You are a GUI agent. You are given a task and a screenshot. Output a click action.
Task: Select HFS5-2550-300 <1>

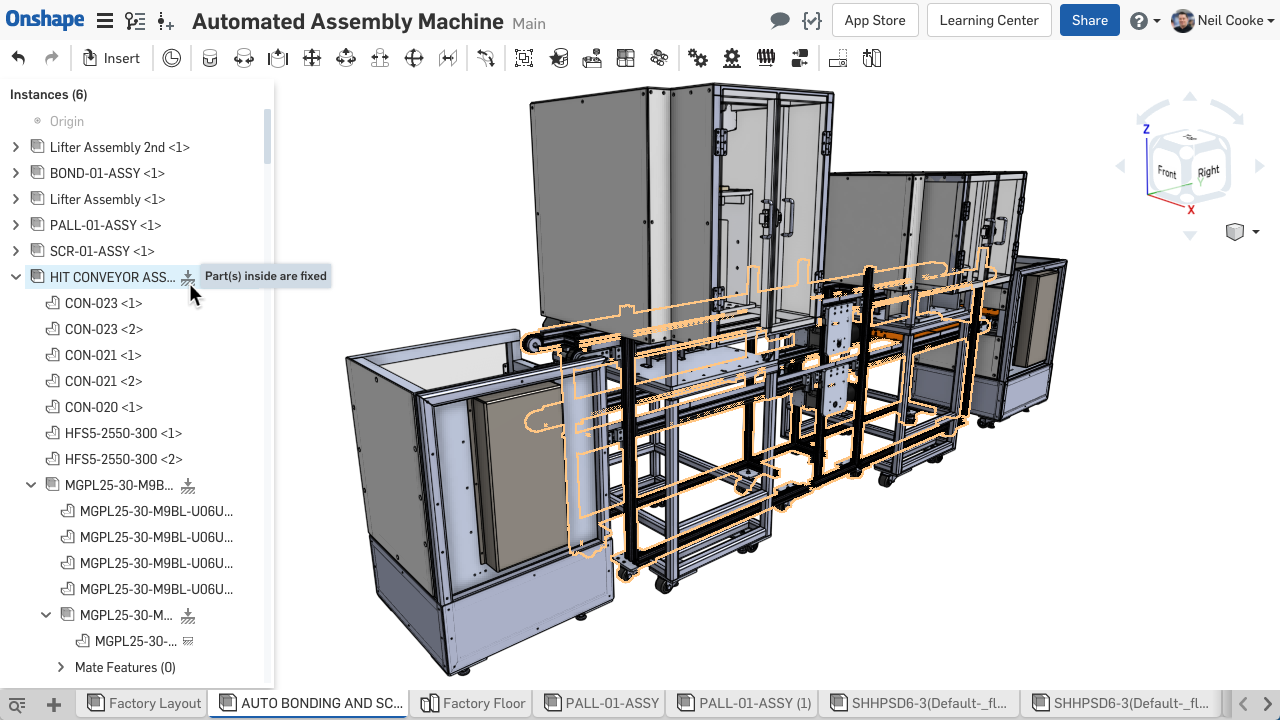[x=123, y=433]
